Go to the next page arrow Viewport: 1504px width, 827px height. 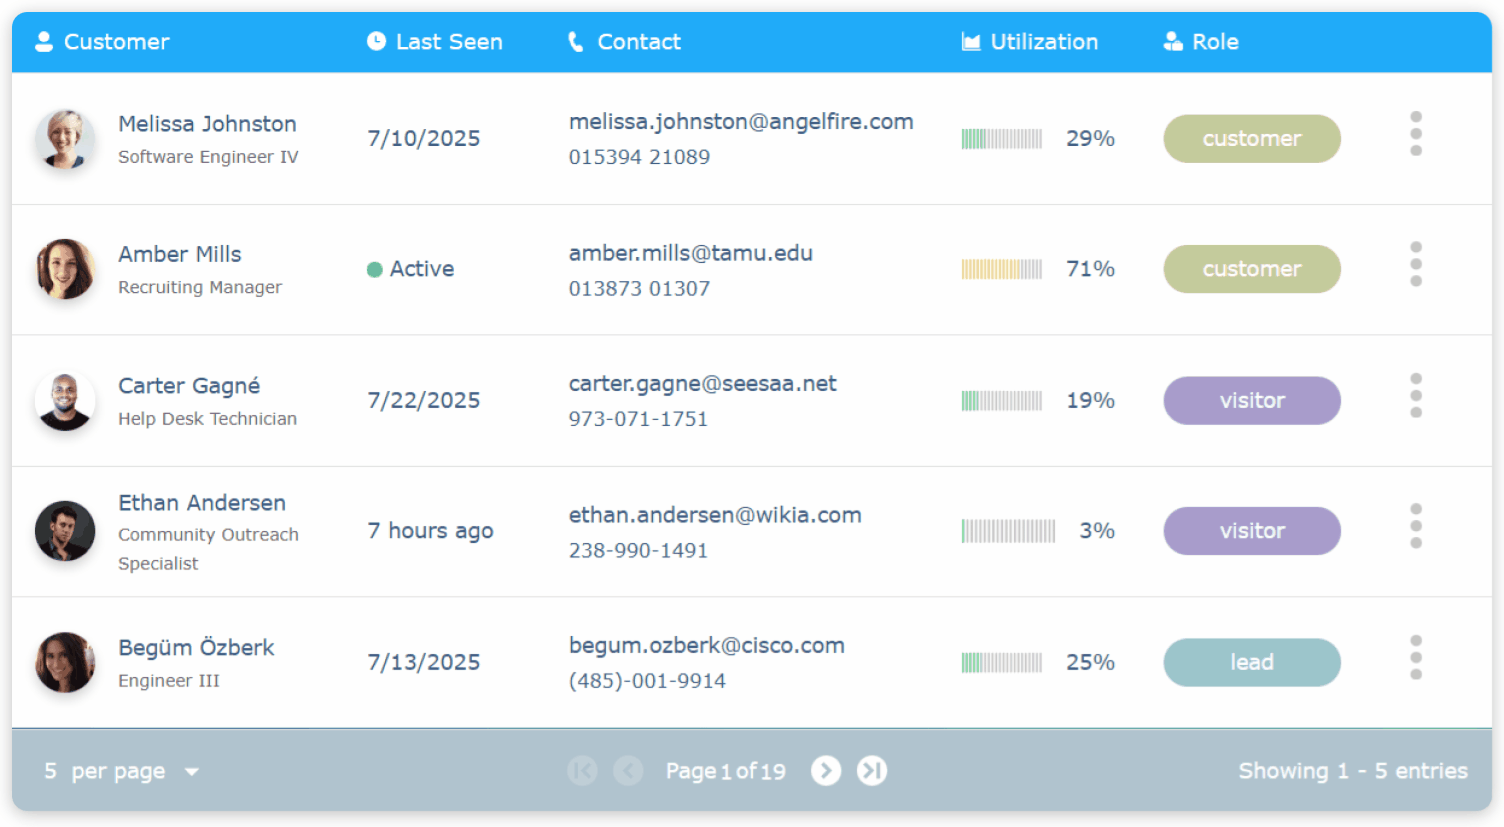click(825, 771)
